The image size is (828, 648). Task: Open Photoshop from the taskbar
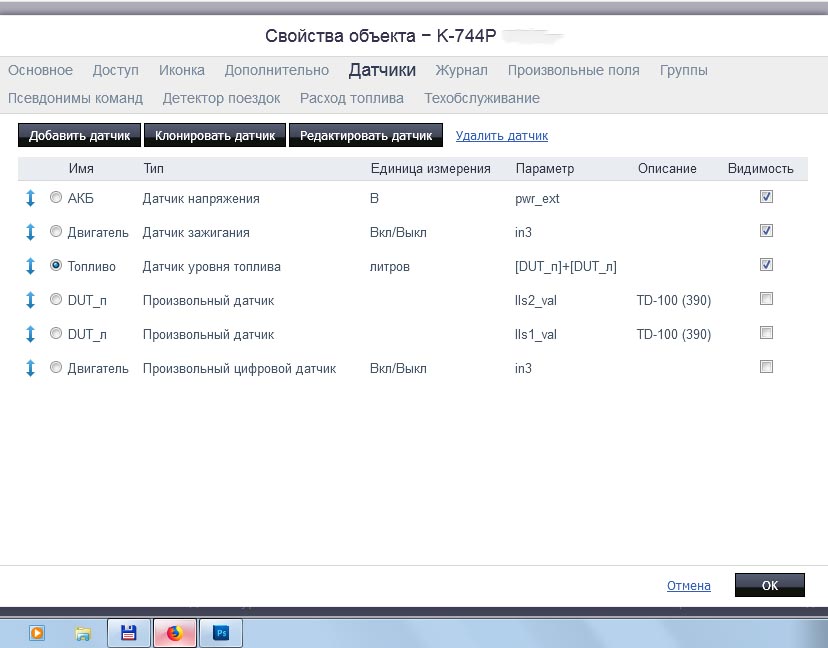tap(221, 632)
